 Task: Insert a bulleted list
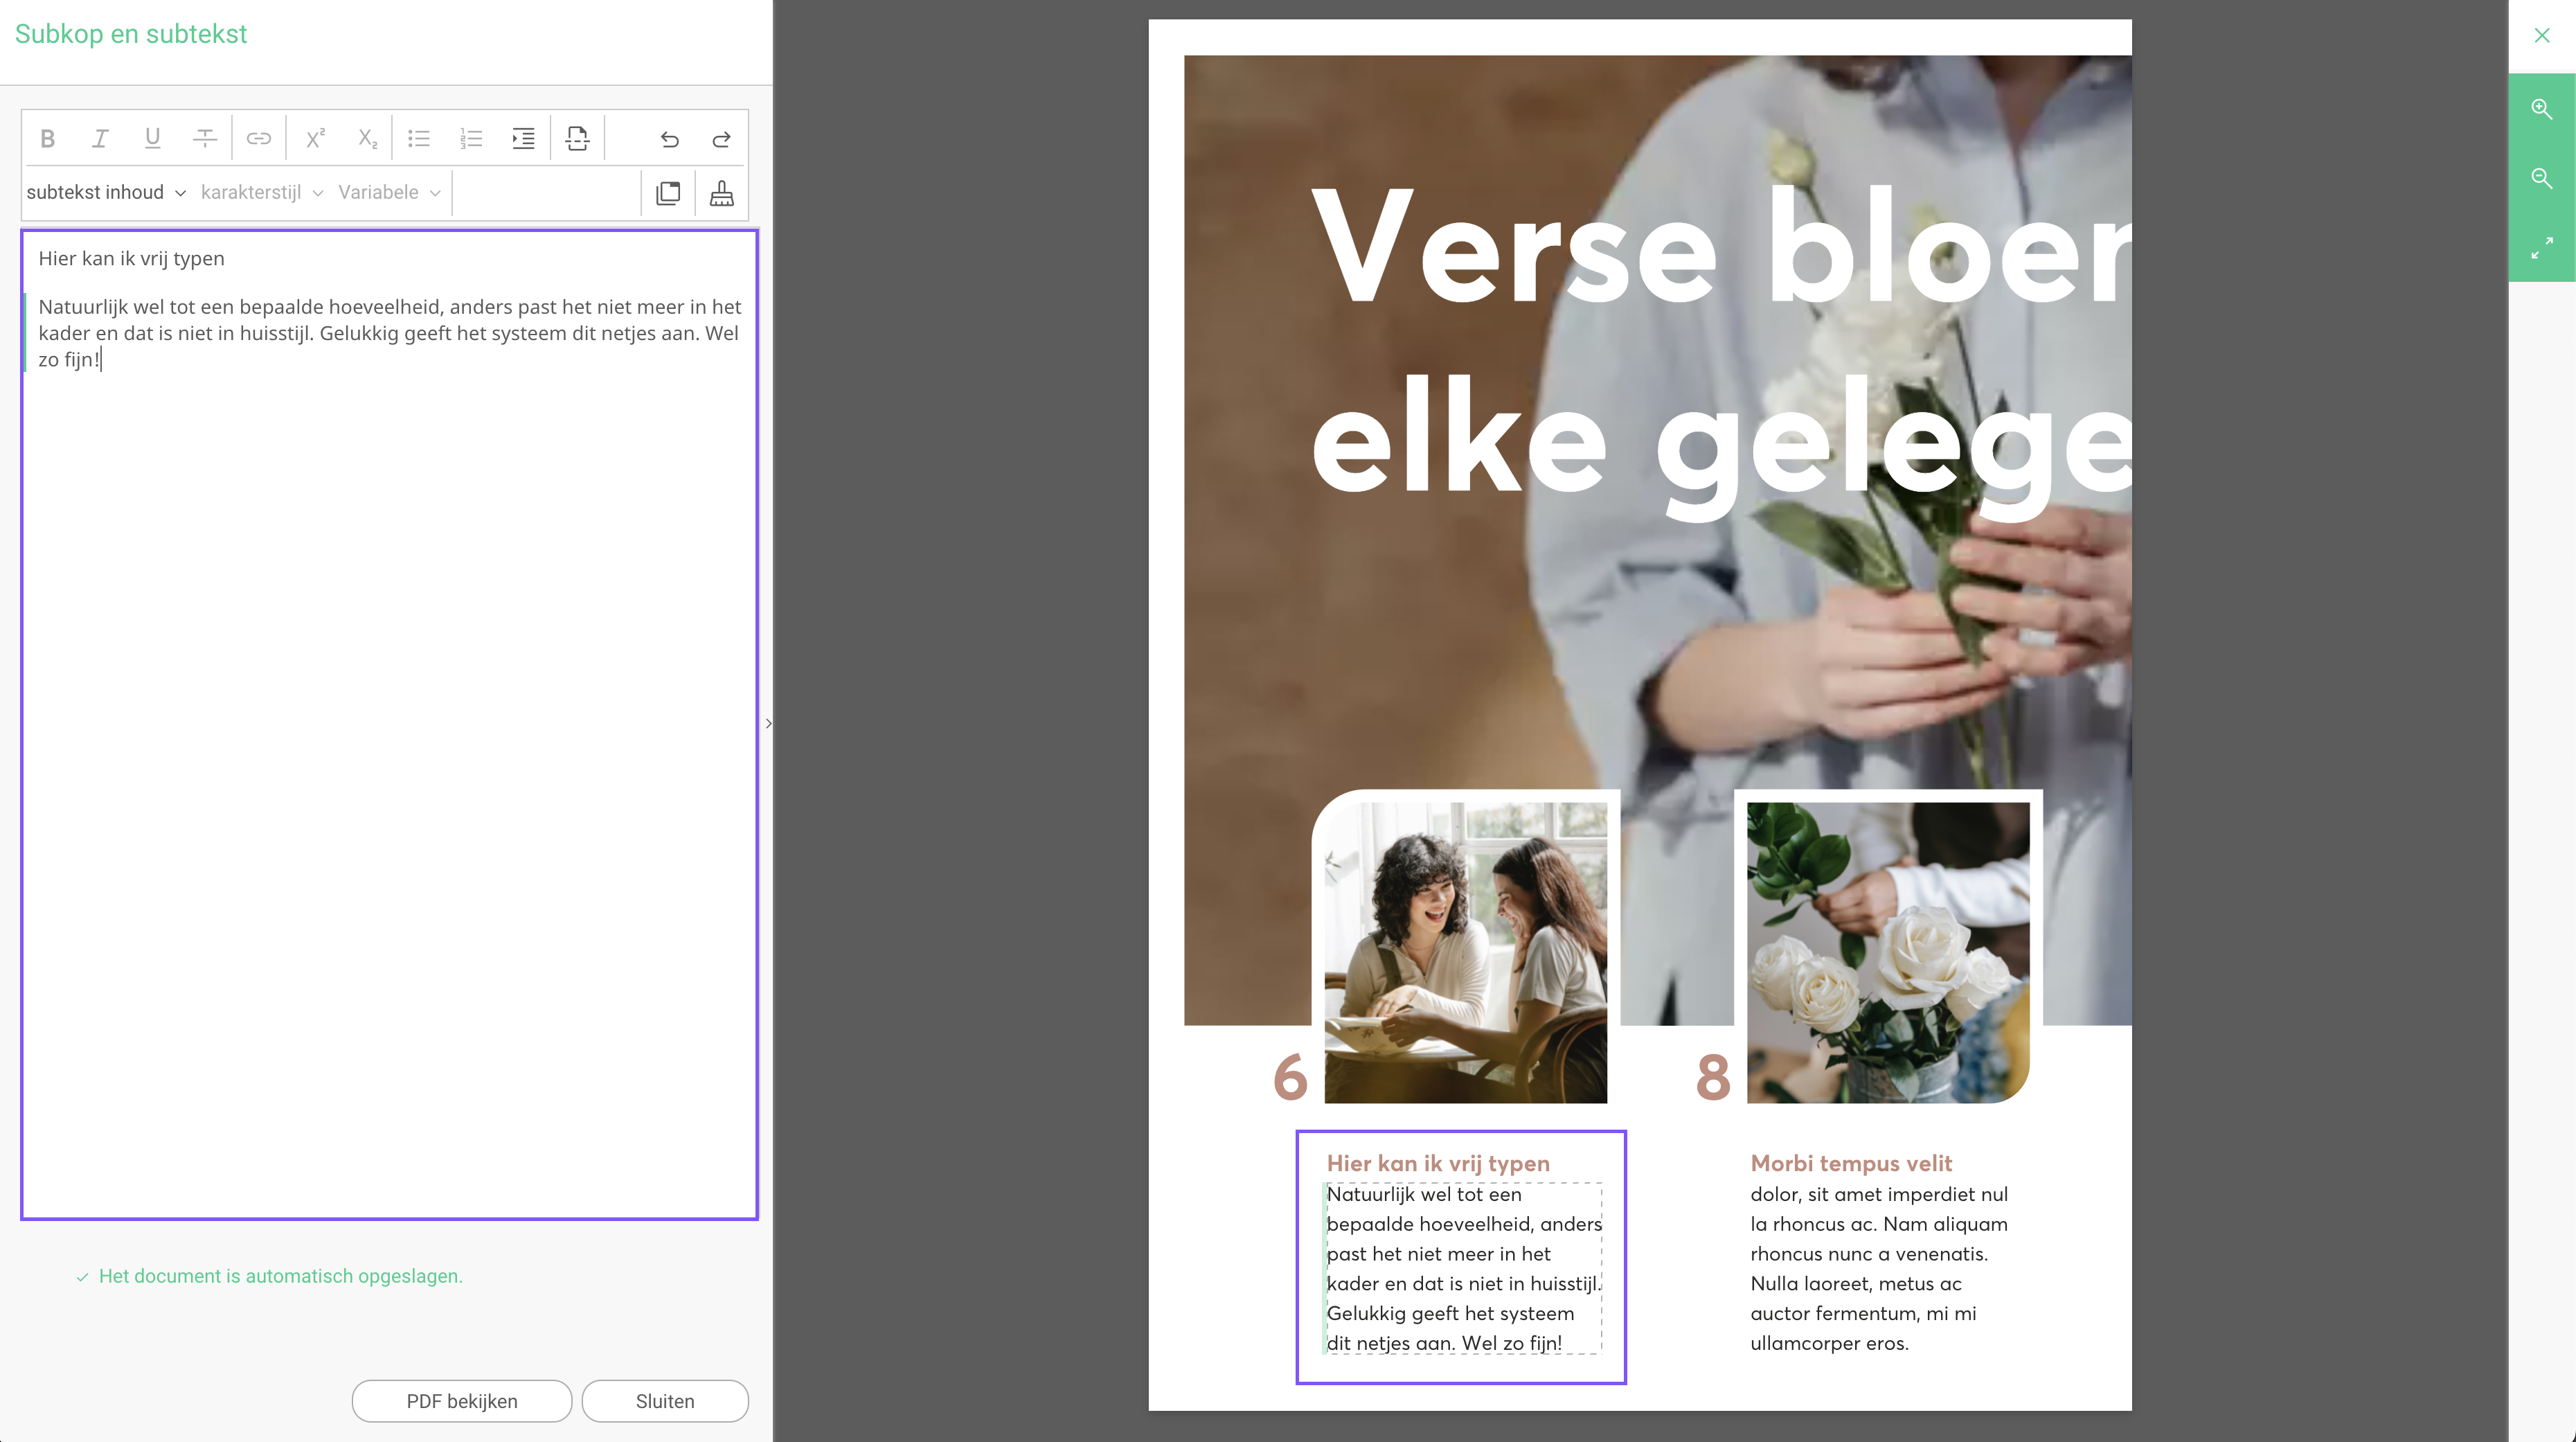[419, 138]
